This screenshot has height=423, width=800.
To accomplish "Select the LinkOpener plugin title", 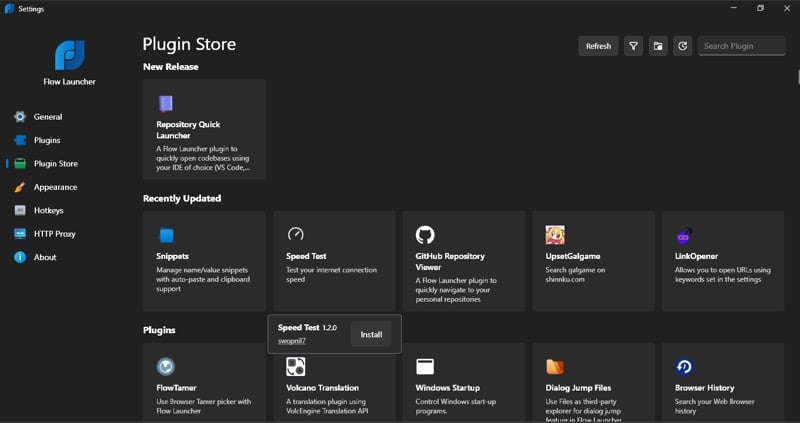I will click(696, 256).
